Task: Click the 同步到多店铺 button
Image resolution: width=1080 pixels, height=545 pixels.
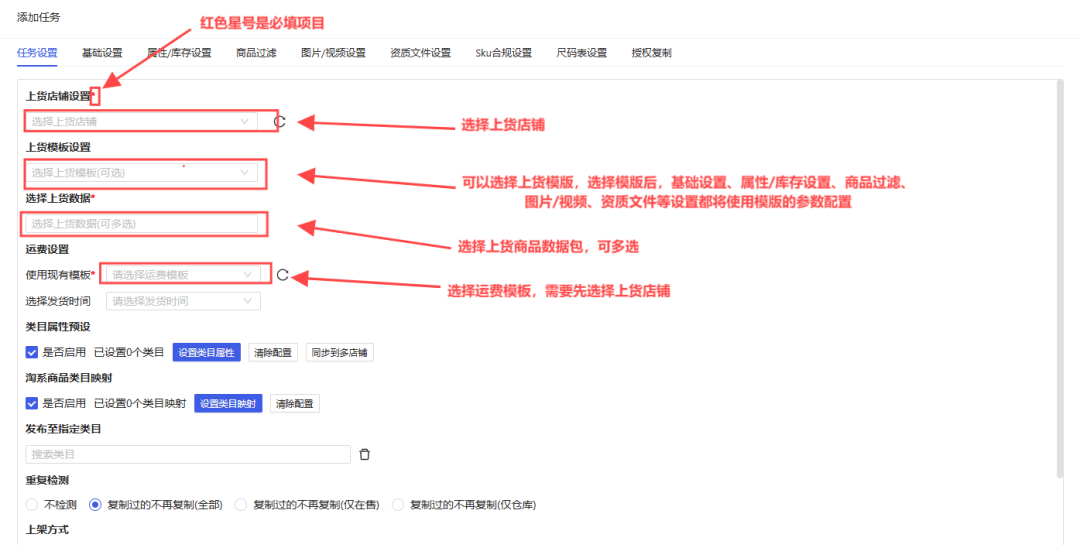Action: point(339,352)
